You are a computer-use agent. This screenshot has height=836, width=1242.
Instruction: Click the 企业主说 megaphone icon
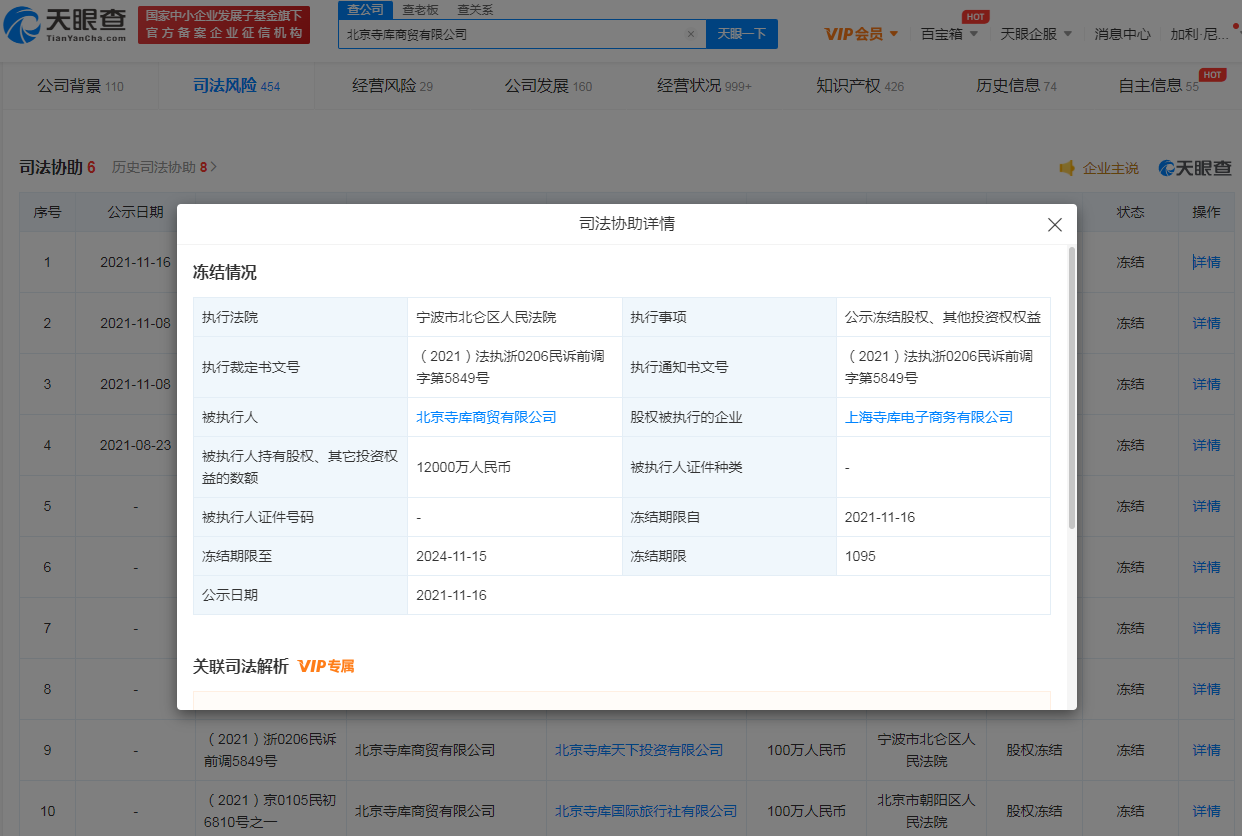tap(1067, 168)
